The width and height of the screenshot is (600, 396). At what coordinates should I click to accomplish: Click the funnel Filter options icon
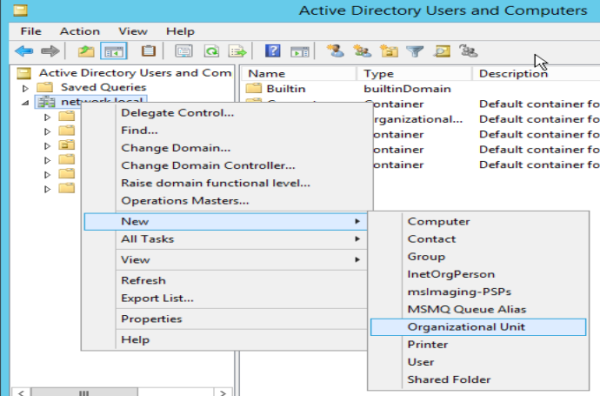pyautogui.click(x=415, y=51)
